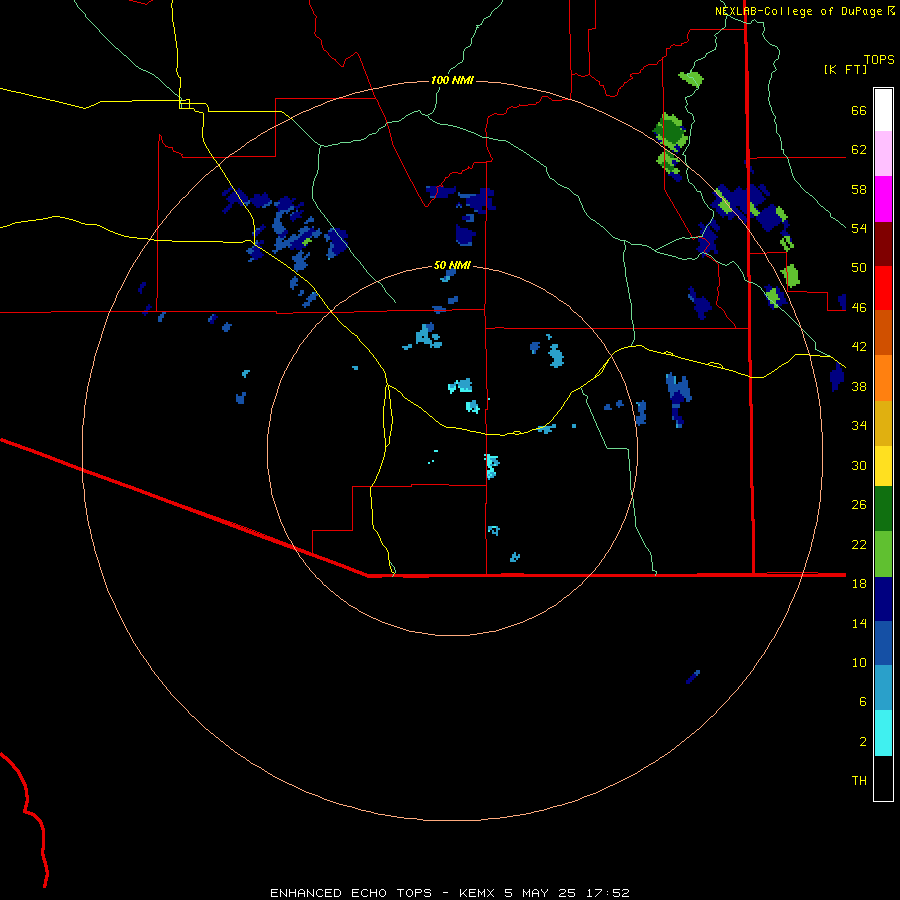Click the dark green echo cell on the 100 NMI ring
This screenshot has height=900, width=900.
[670, 131]
